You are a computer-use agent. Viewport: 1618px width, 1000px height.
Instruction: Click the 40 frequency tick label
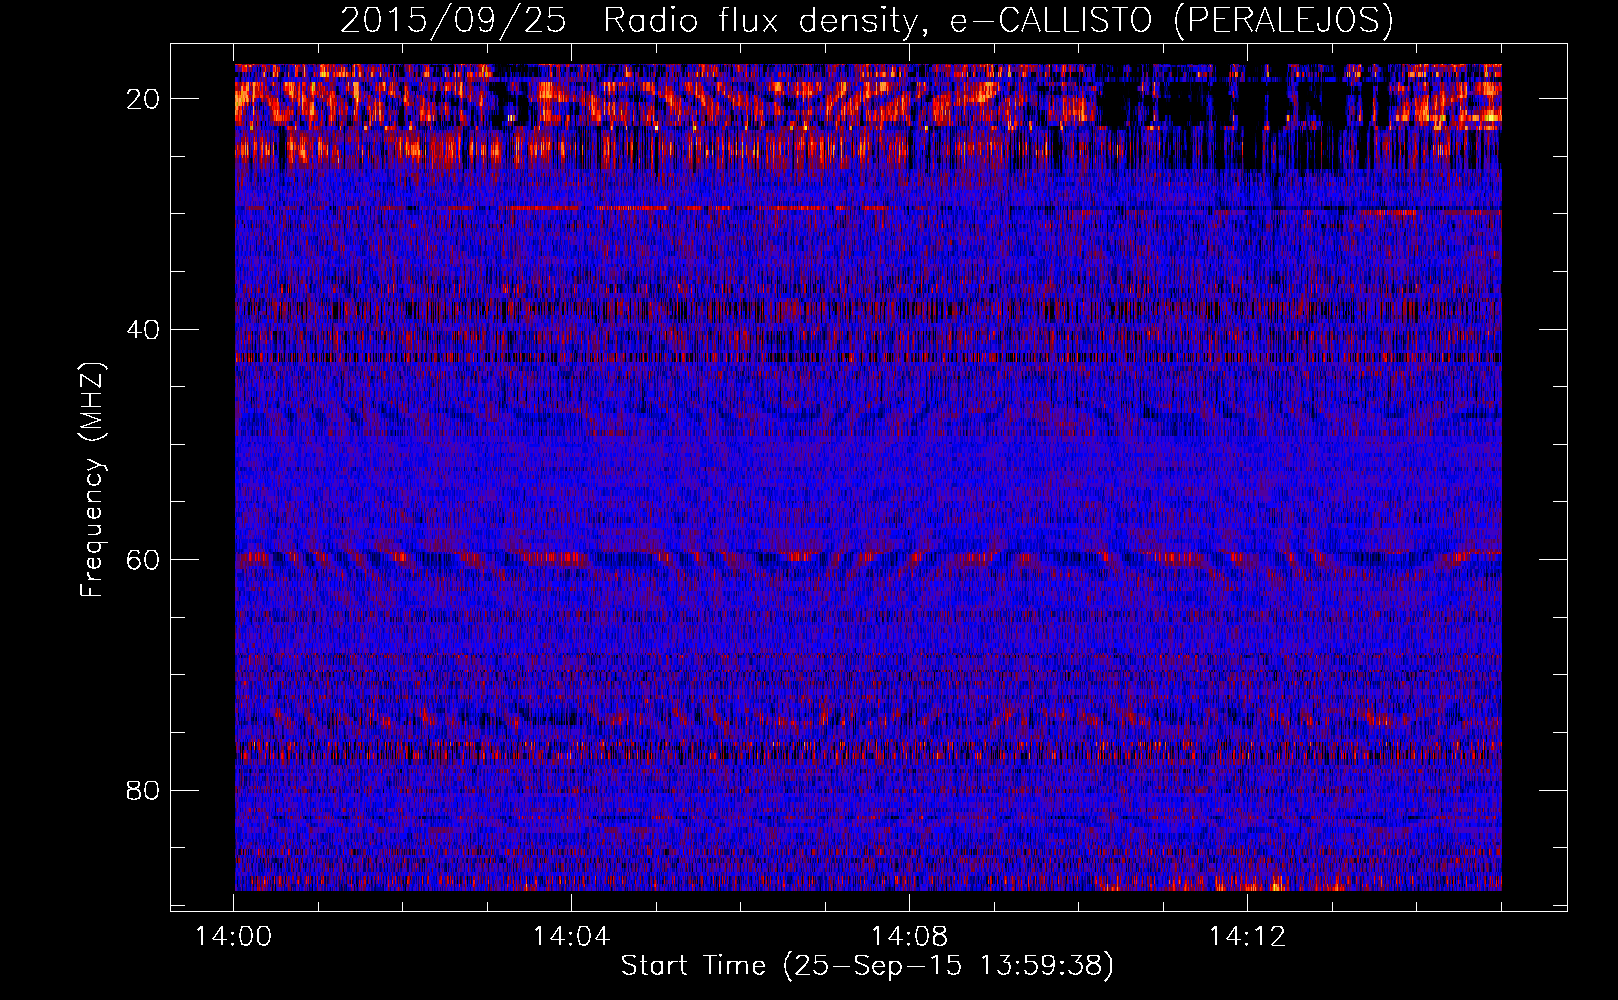coord(144,330)
